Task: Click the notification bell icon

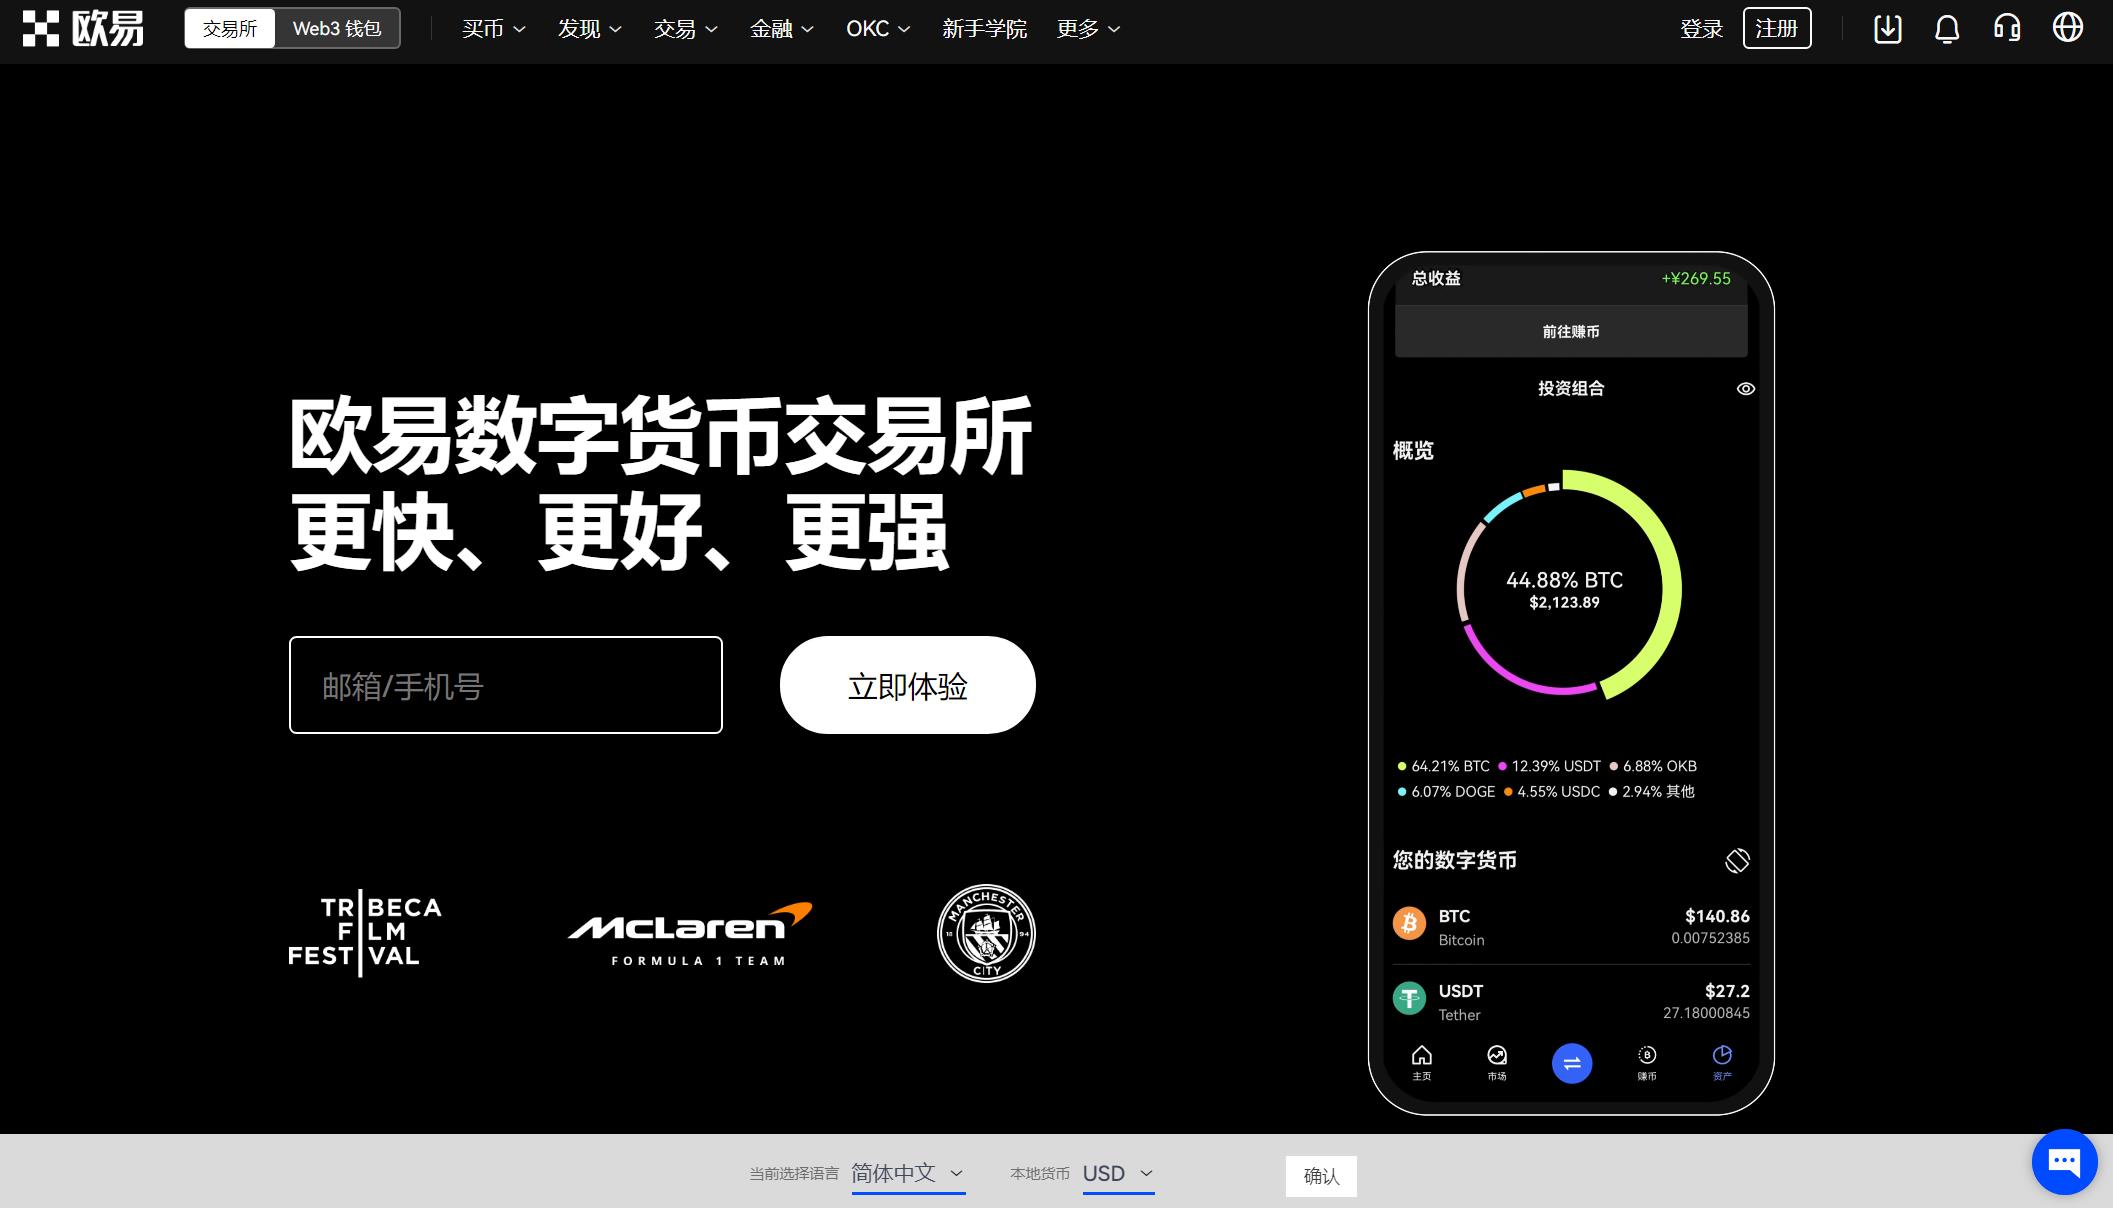Action: pyautogui.click(x=1948, y=28)
